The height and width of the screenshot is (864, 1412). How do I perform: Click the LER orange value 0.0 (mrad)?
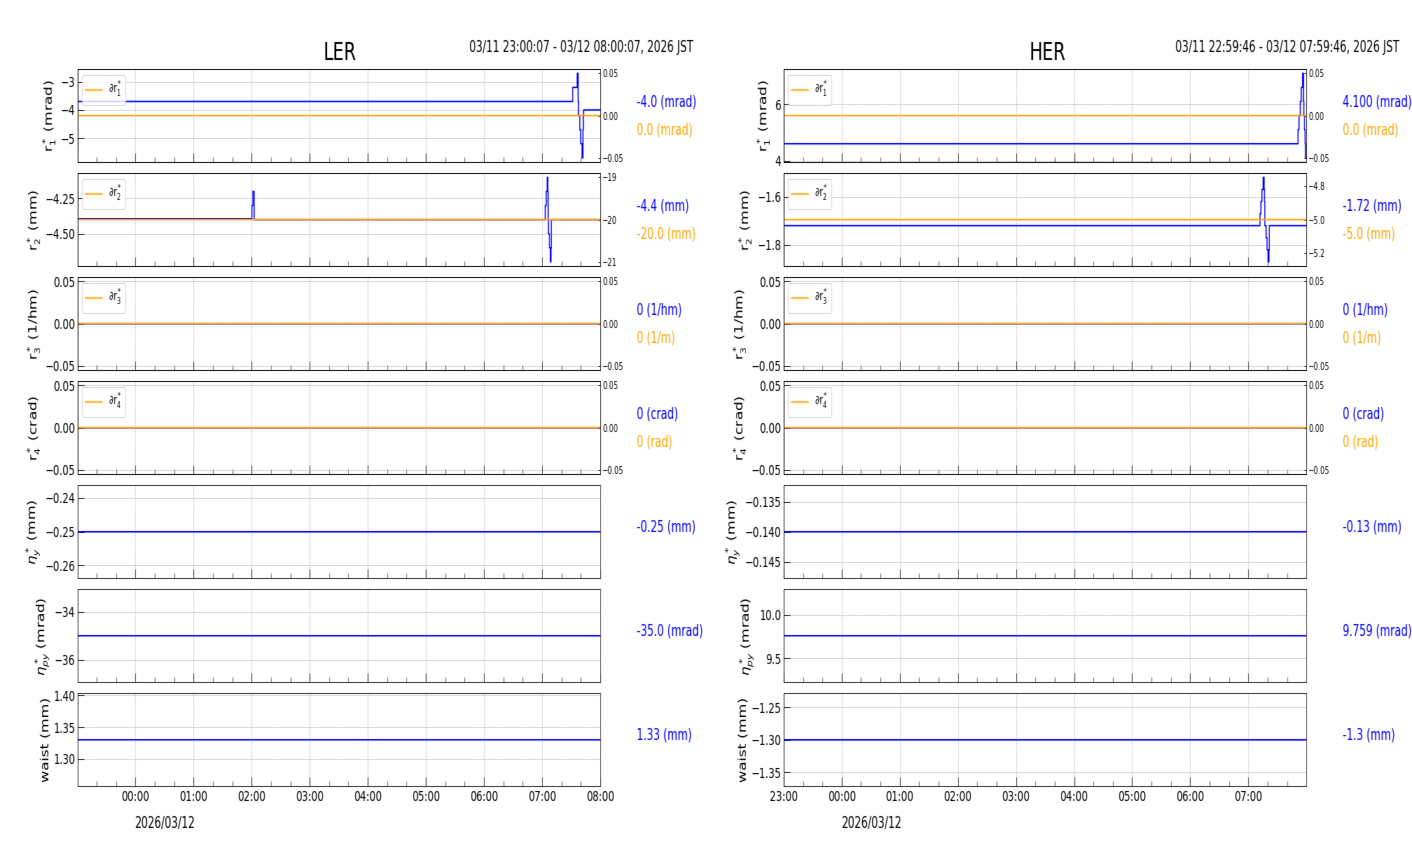coord(664,130)
